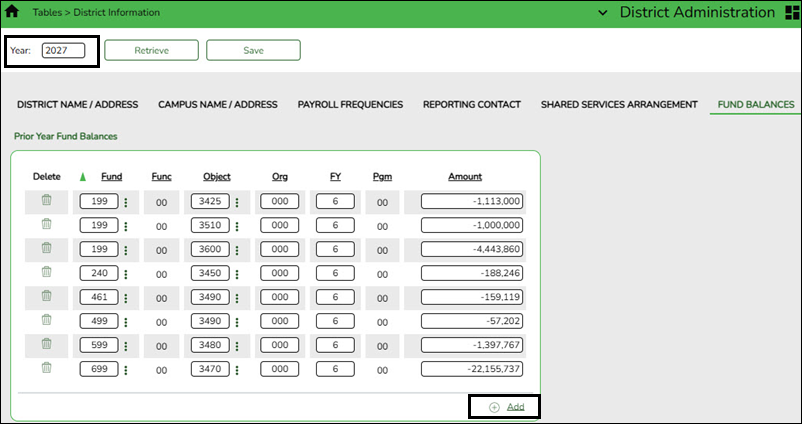Viewport: 802px width, 424px height.
Task: Click the object field containing 3480
Action: tap(210, 345)
